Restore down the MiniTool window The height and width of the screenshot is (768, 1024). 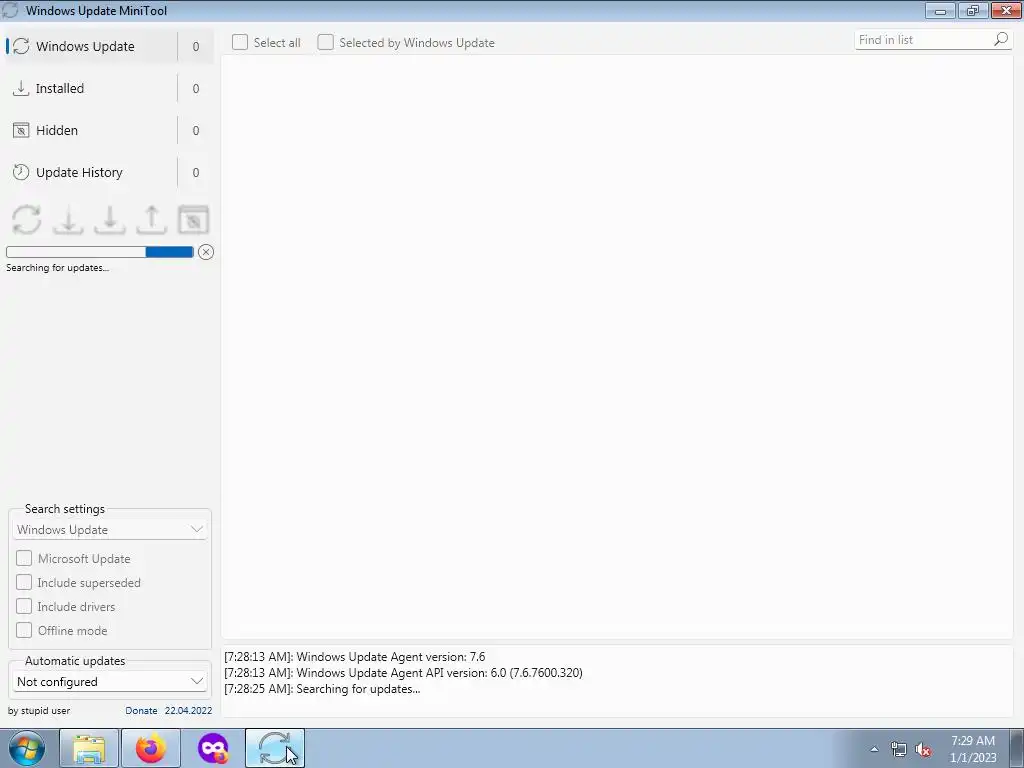pos(973,10)
